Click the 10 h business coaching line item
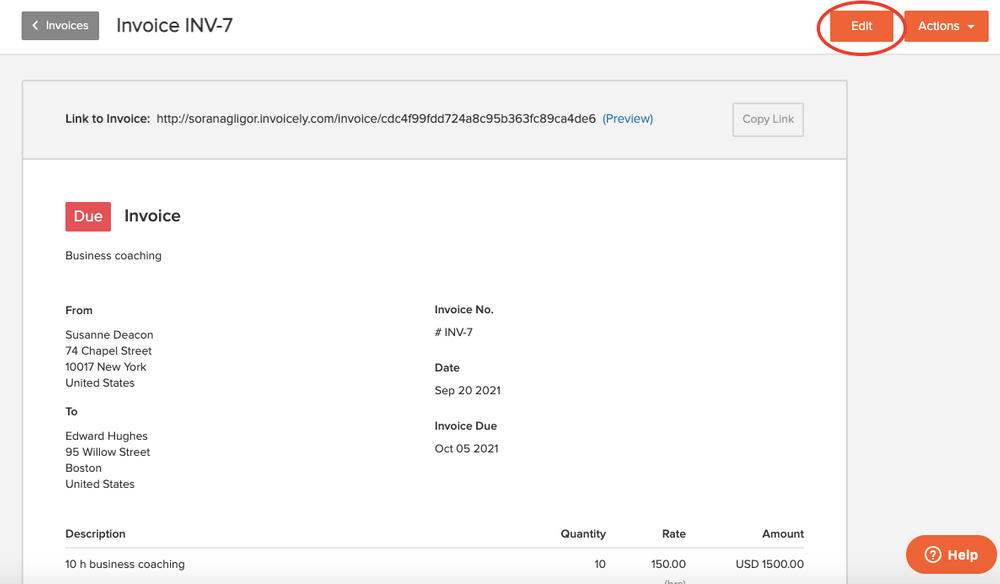 click(x=125, y=563)
